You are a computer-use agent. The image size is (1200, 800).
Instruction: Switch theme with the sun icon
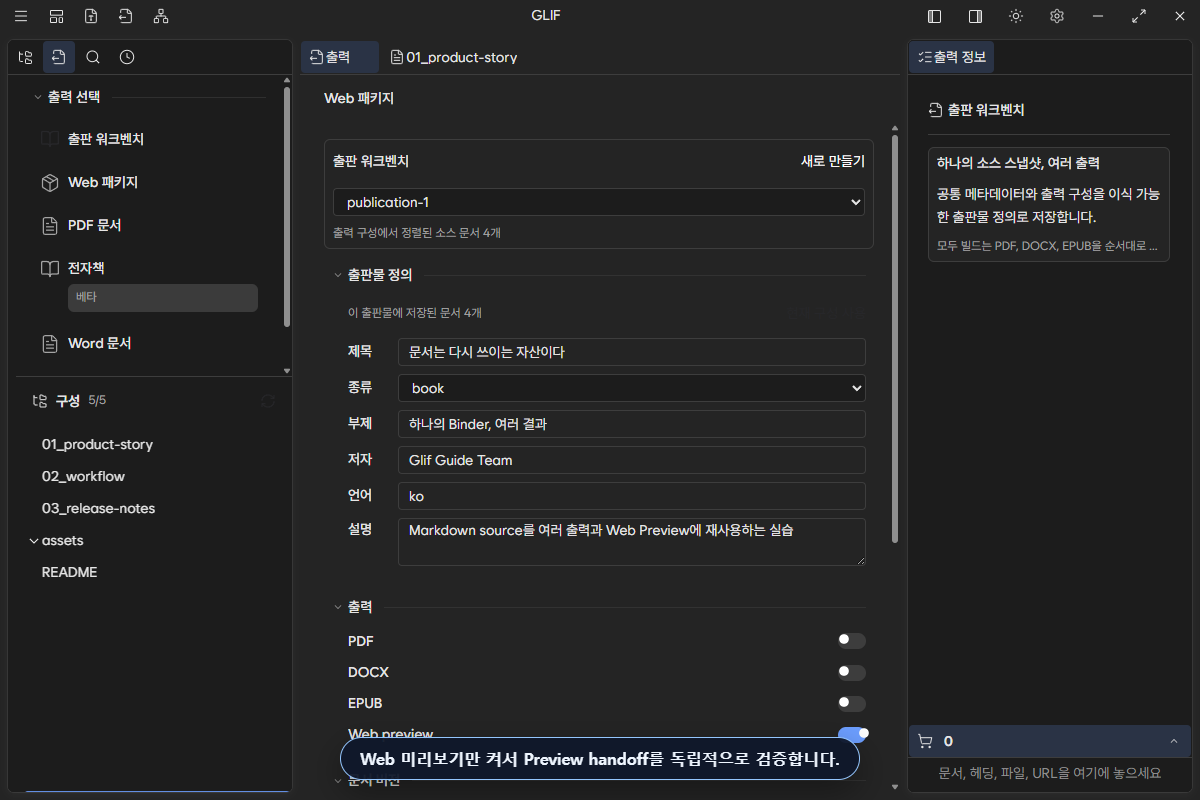[x=1016, y=16]
